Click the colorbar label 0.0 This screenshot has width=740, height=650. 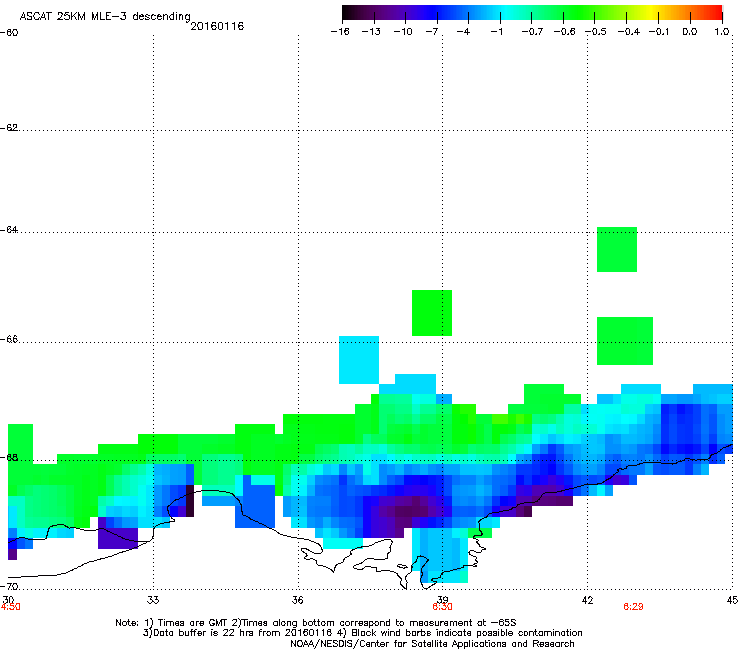click(x=690, y=32)
